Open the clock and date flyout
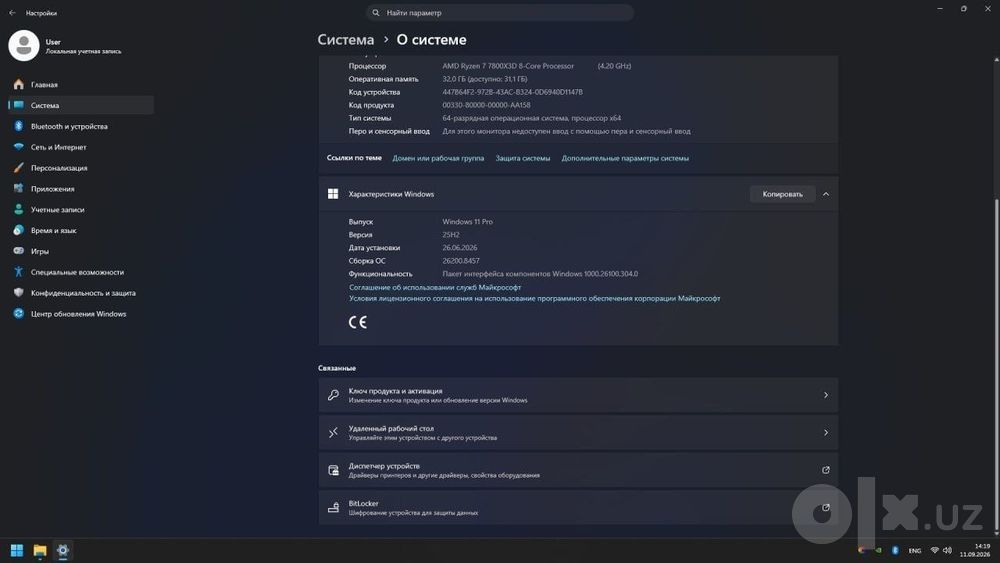1000x563 pixels. click(x=976, y=550)
